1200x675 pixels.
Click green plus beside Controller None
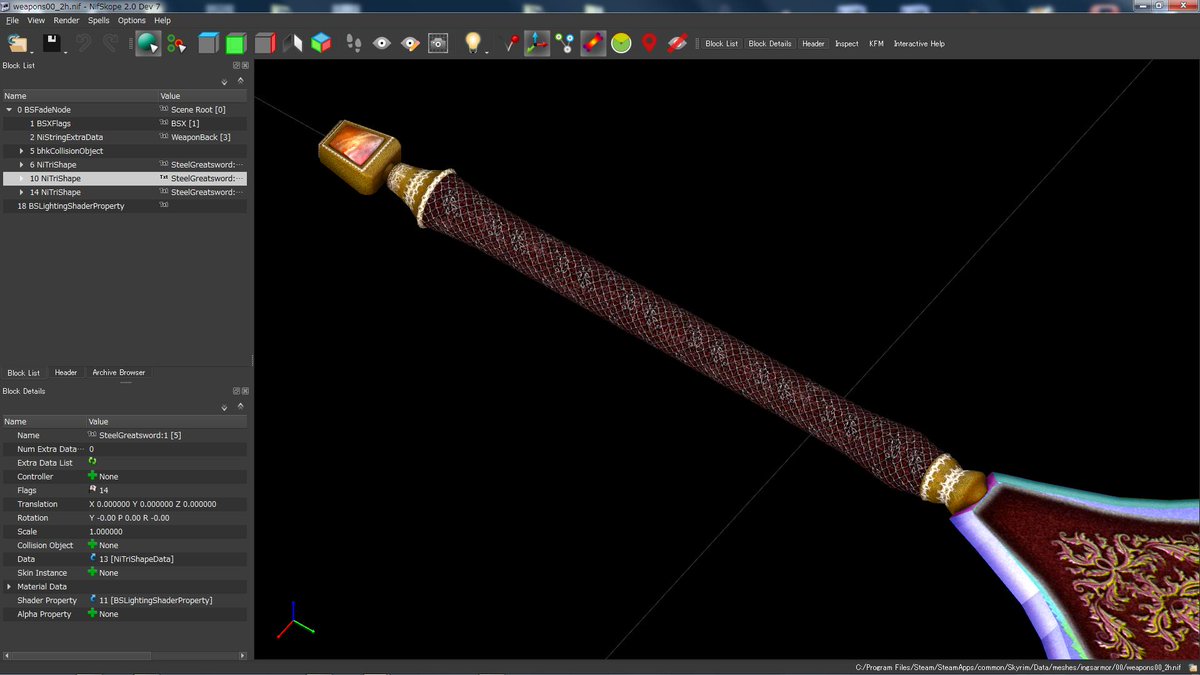(x=93, y=476)
